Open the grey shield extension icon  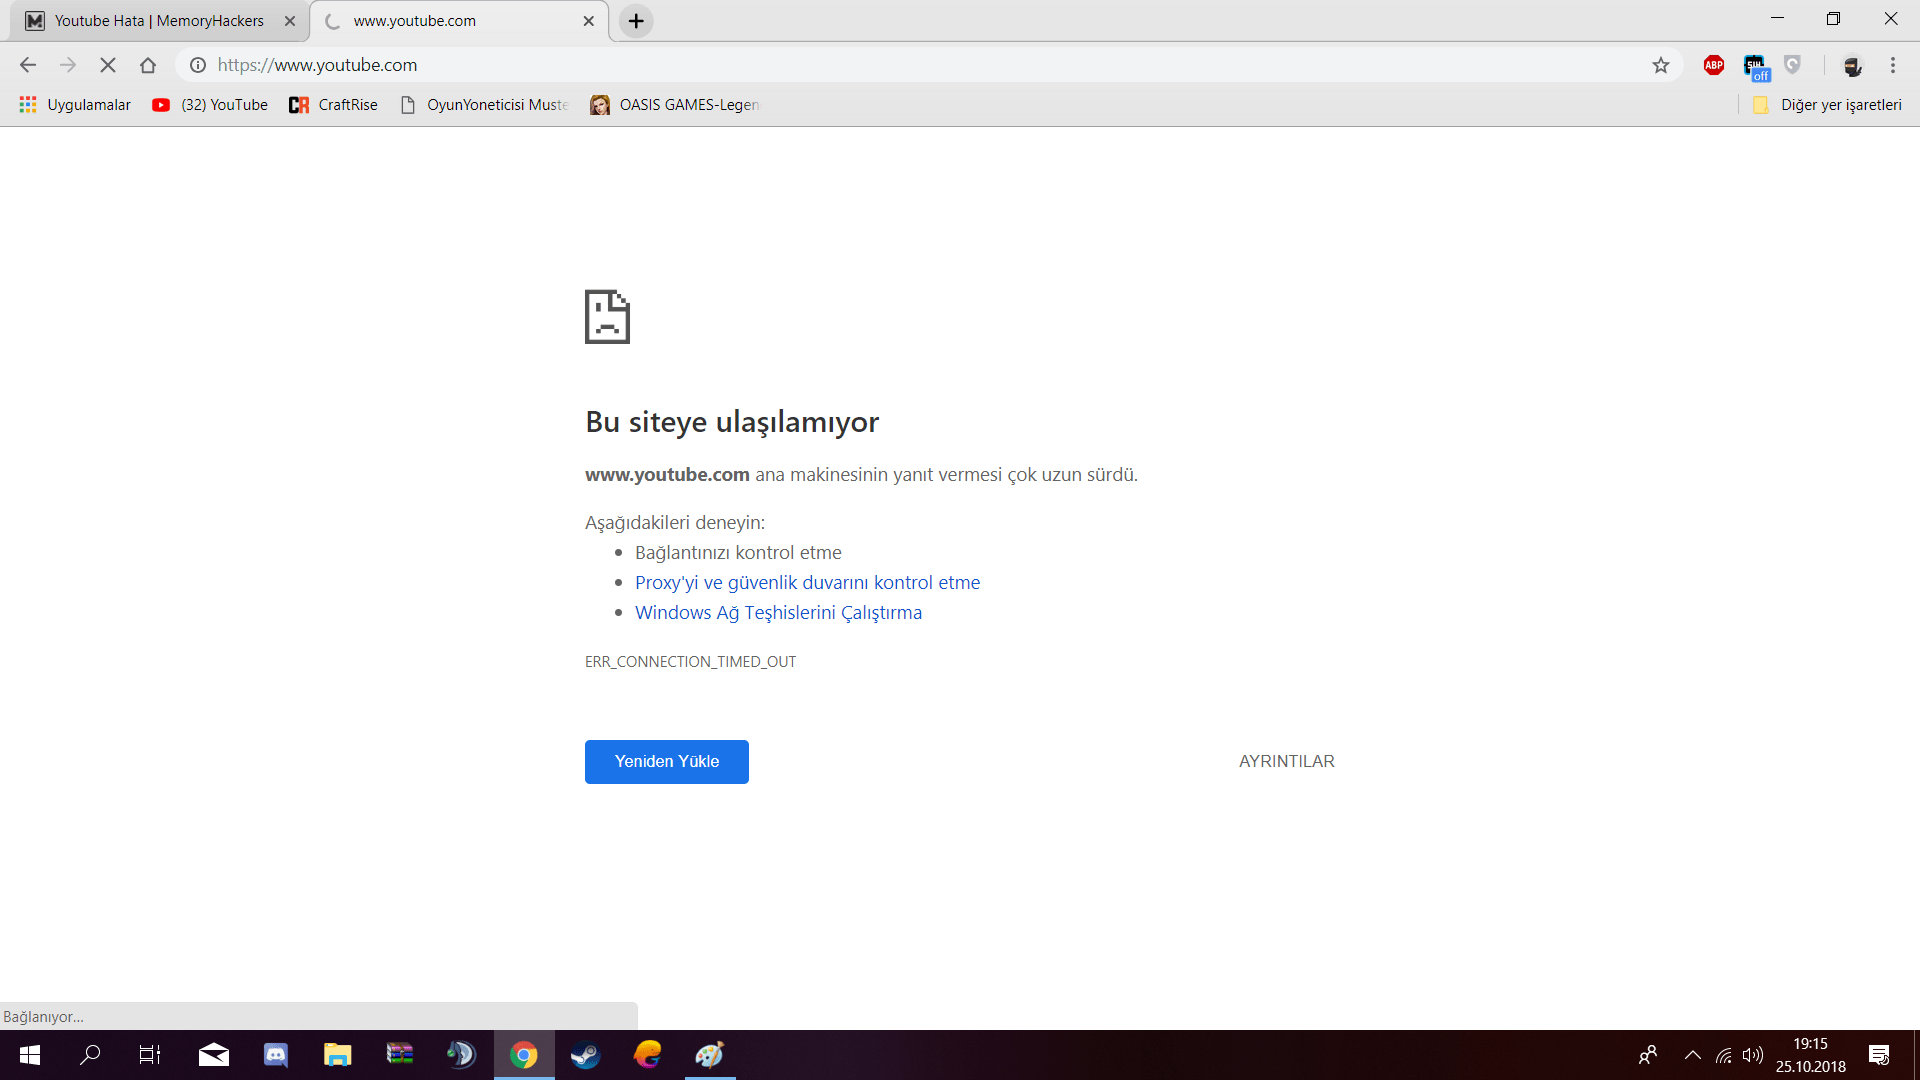click(1793, 65)
